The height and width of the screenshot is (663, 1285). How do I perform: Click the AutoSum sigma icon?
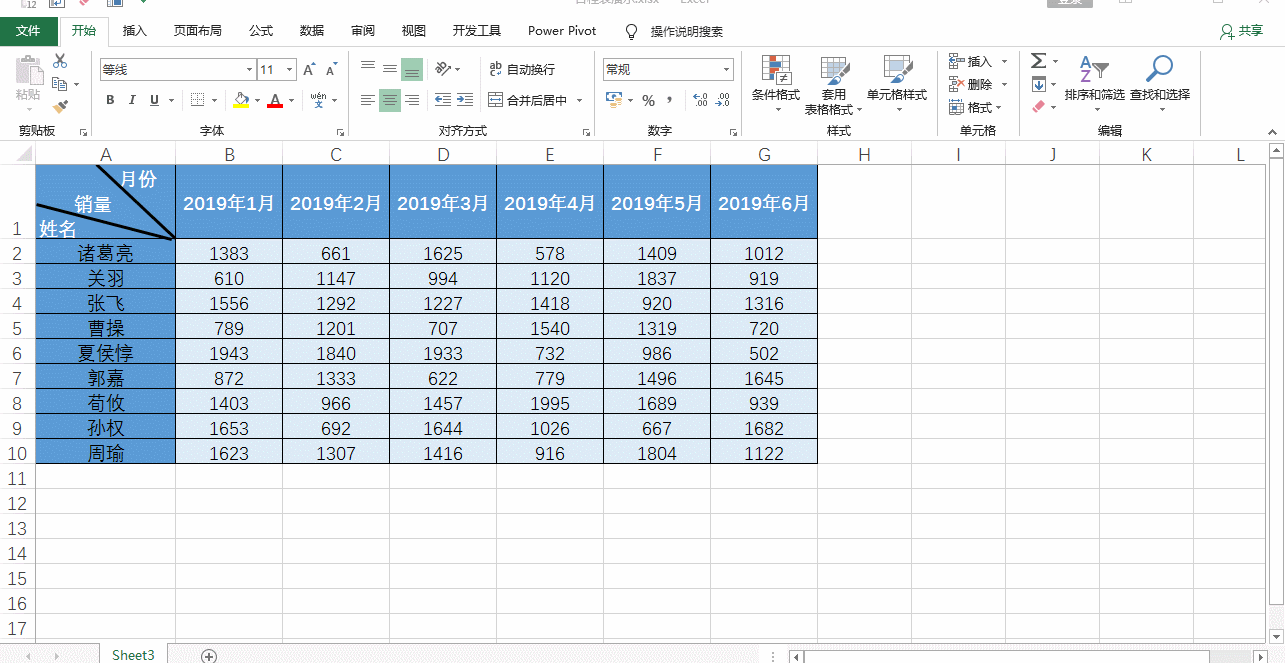point(1039,61)
